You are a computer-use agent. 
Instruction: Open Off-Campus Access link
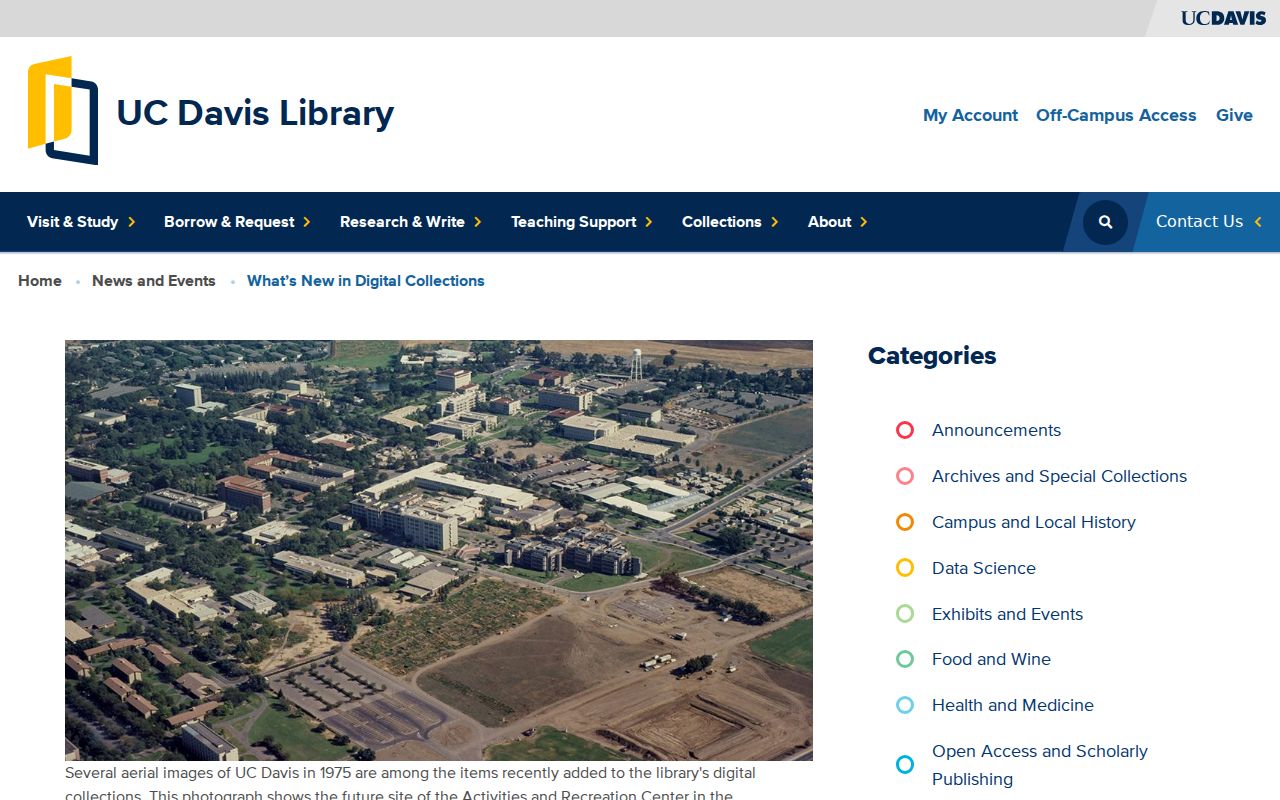click(x=1116, y=115)
